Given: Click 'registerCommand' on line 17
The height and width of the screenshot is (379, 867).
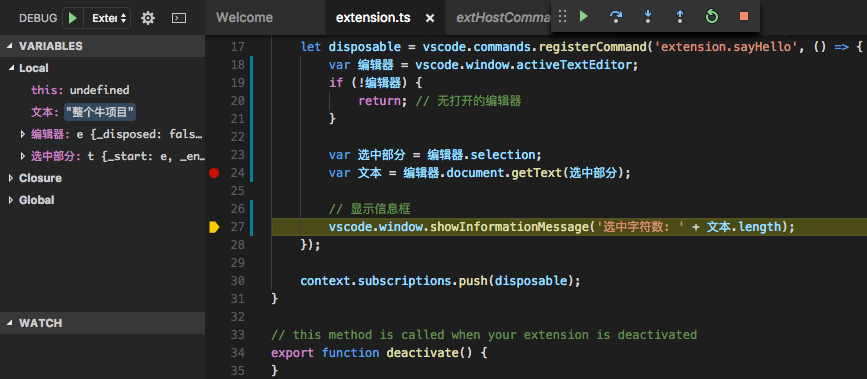Looking at the screenshot, I should [x=593, y=47].
